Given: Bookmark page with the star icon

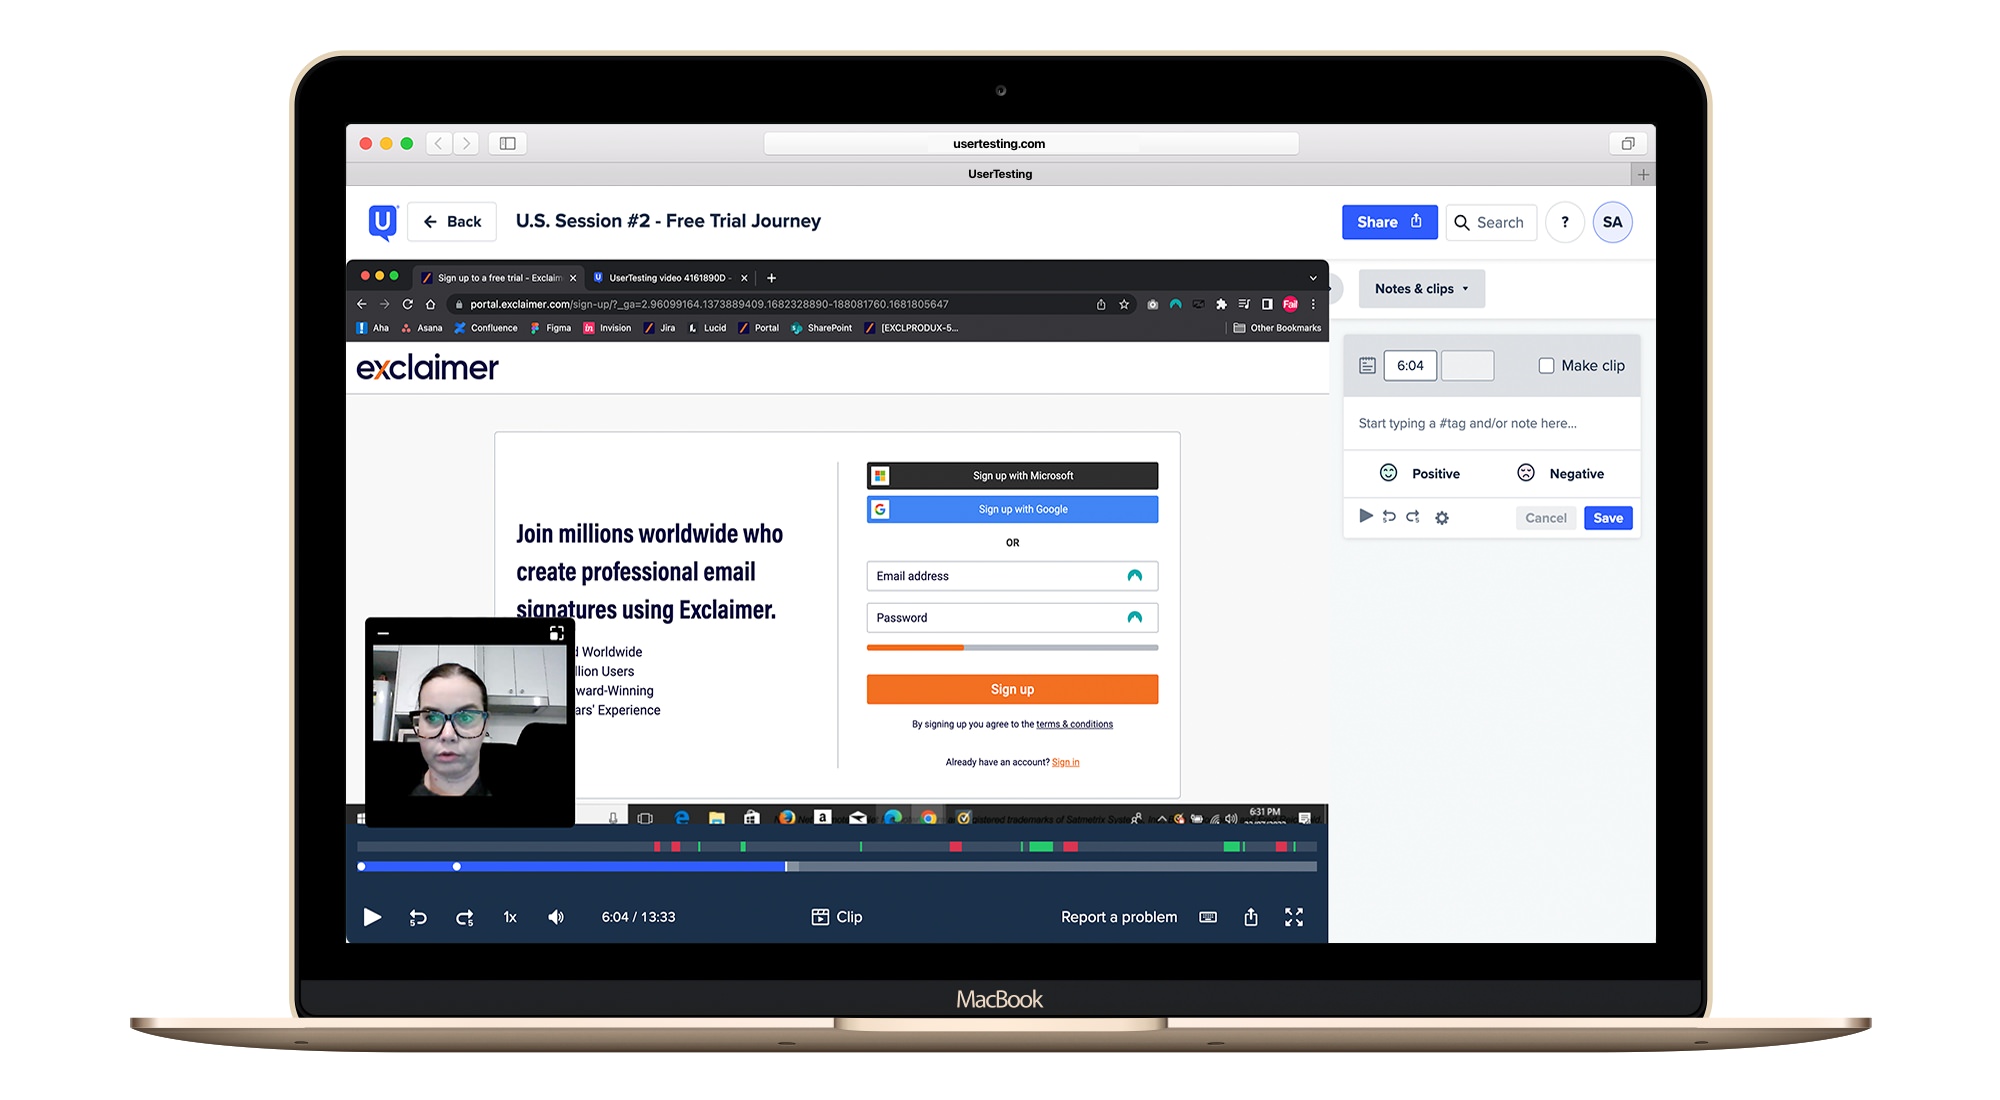Looking at the screenshot, I should pos(1124,304).
